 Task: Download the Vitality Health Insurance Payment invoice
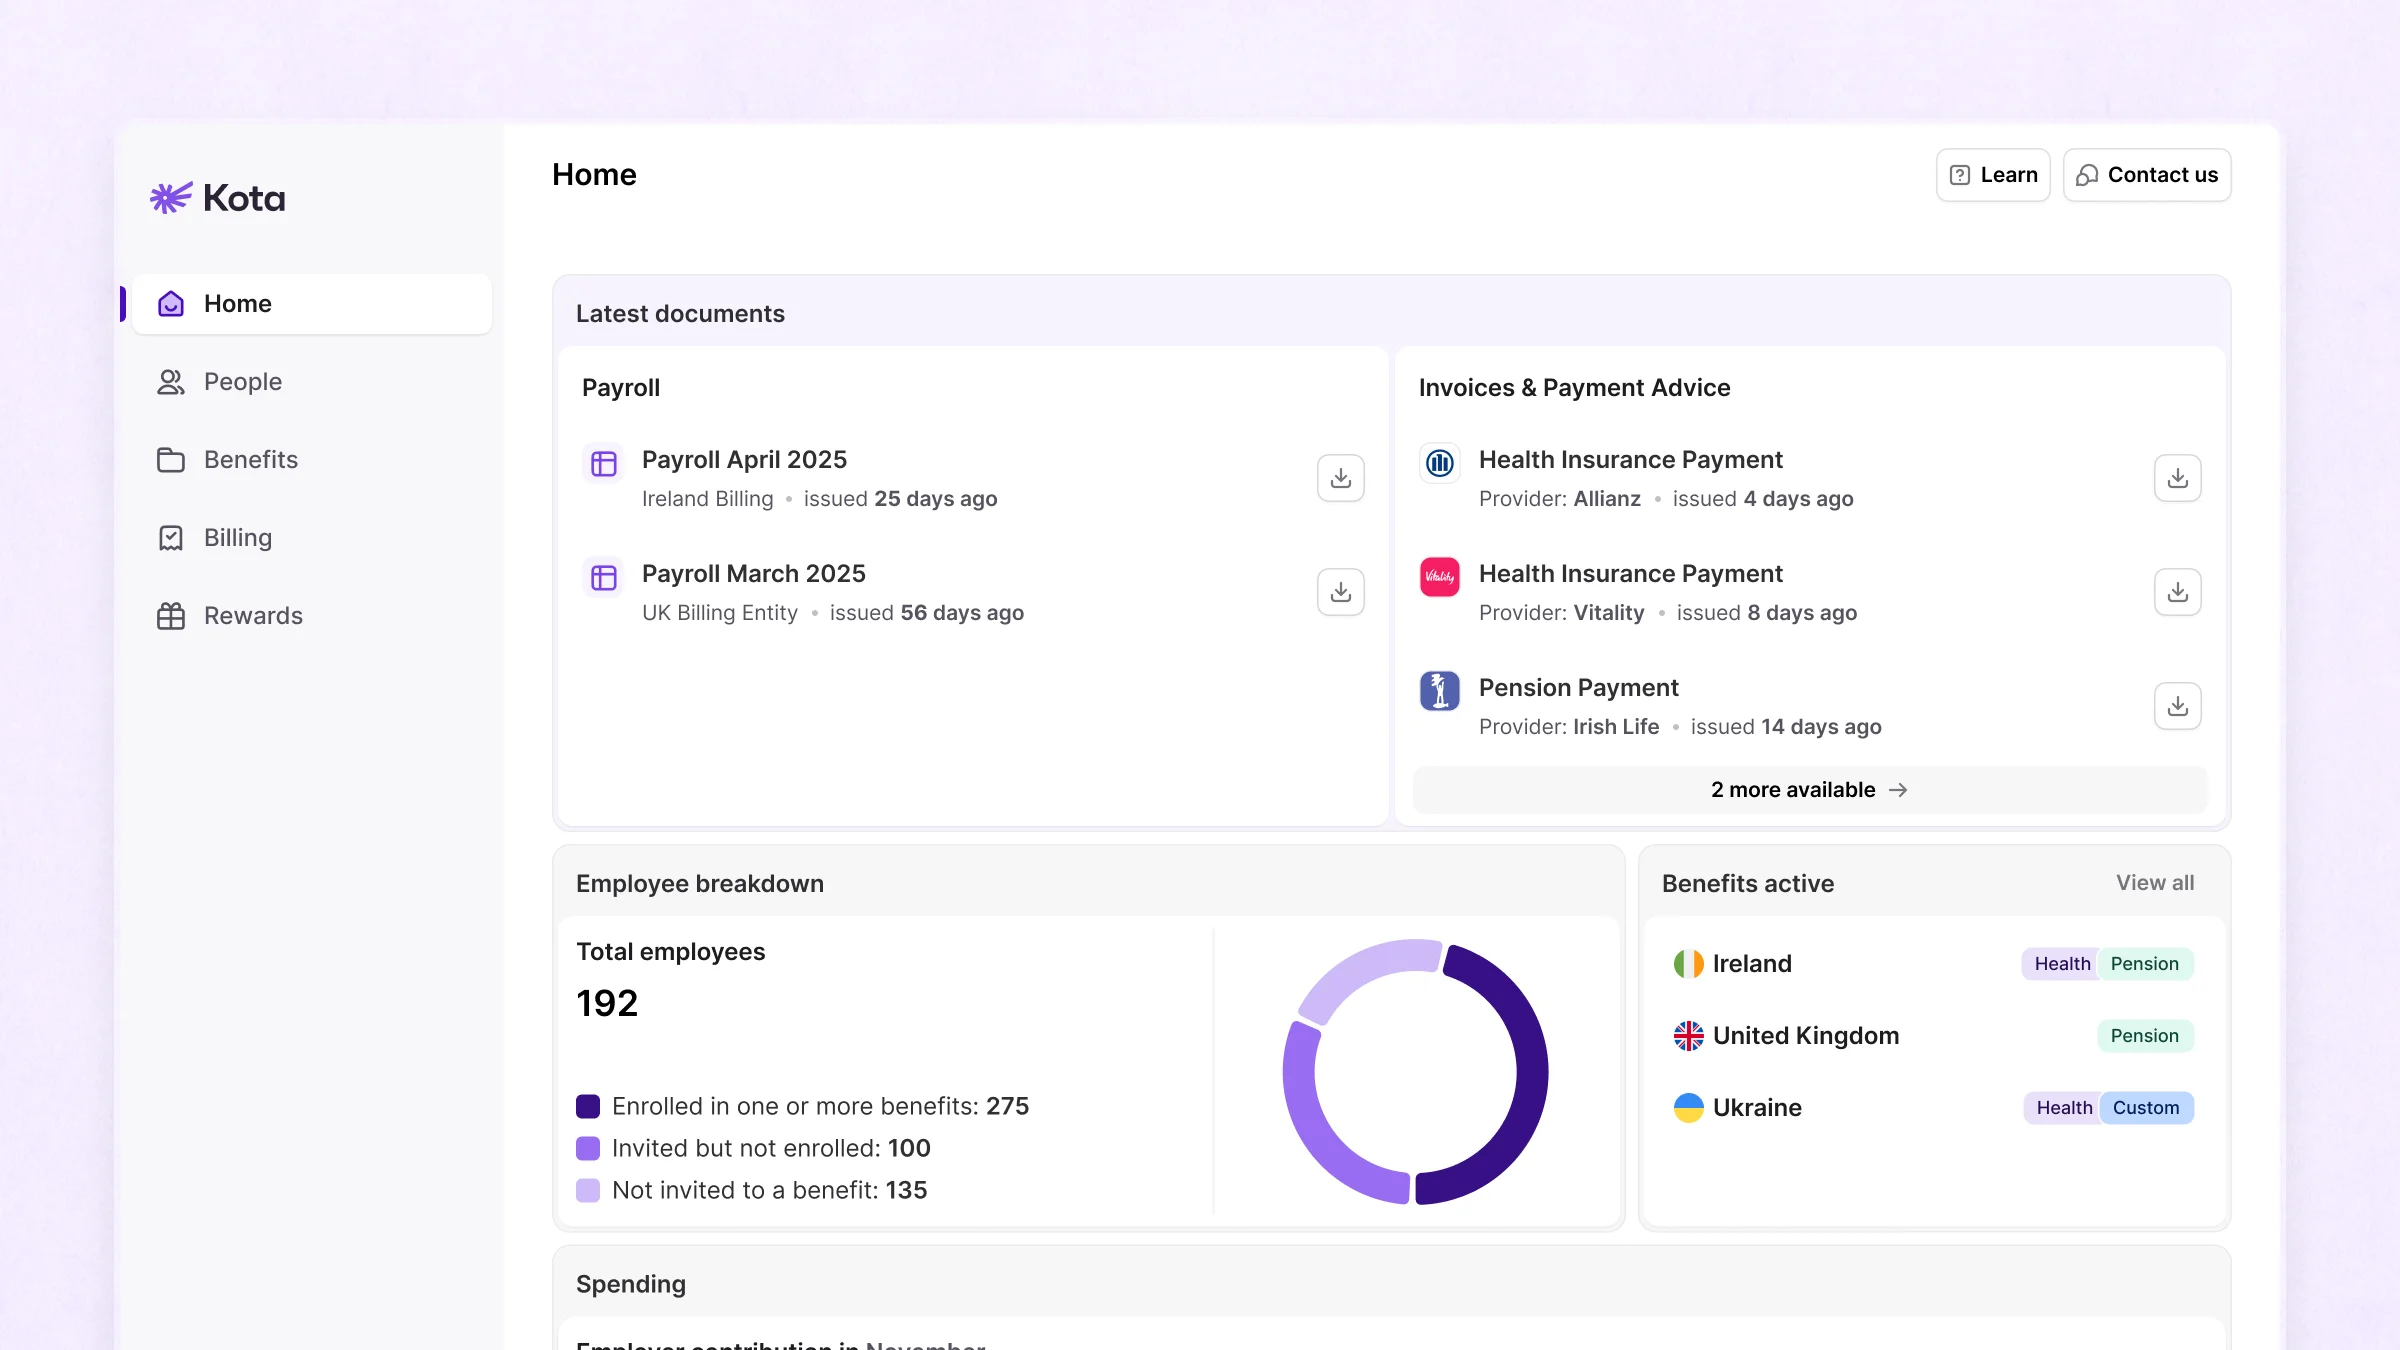[x=2177, y=592]
